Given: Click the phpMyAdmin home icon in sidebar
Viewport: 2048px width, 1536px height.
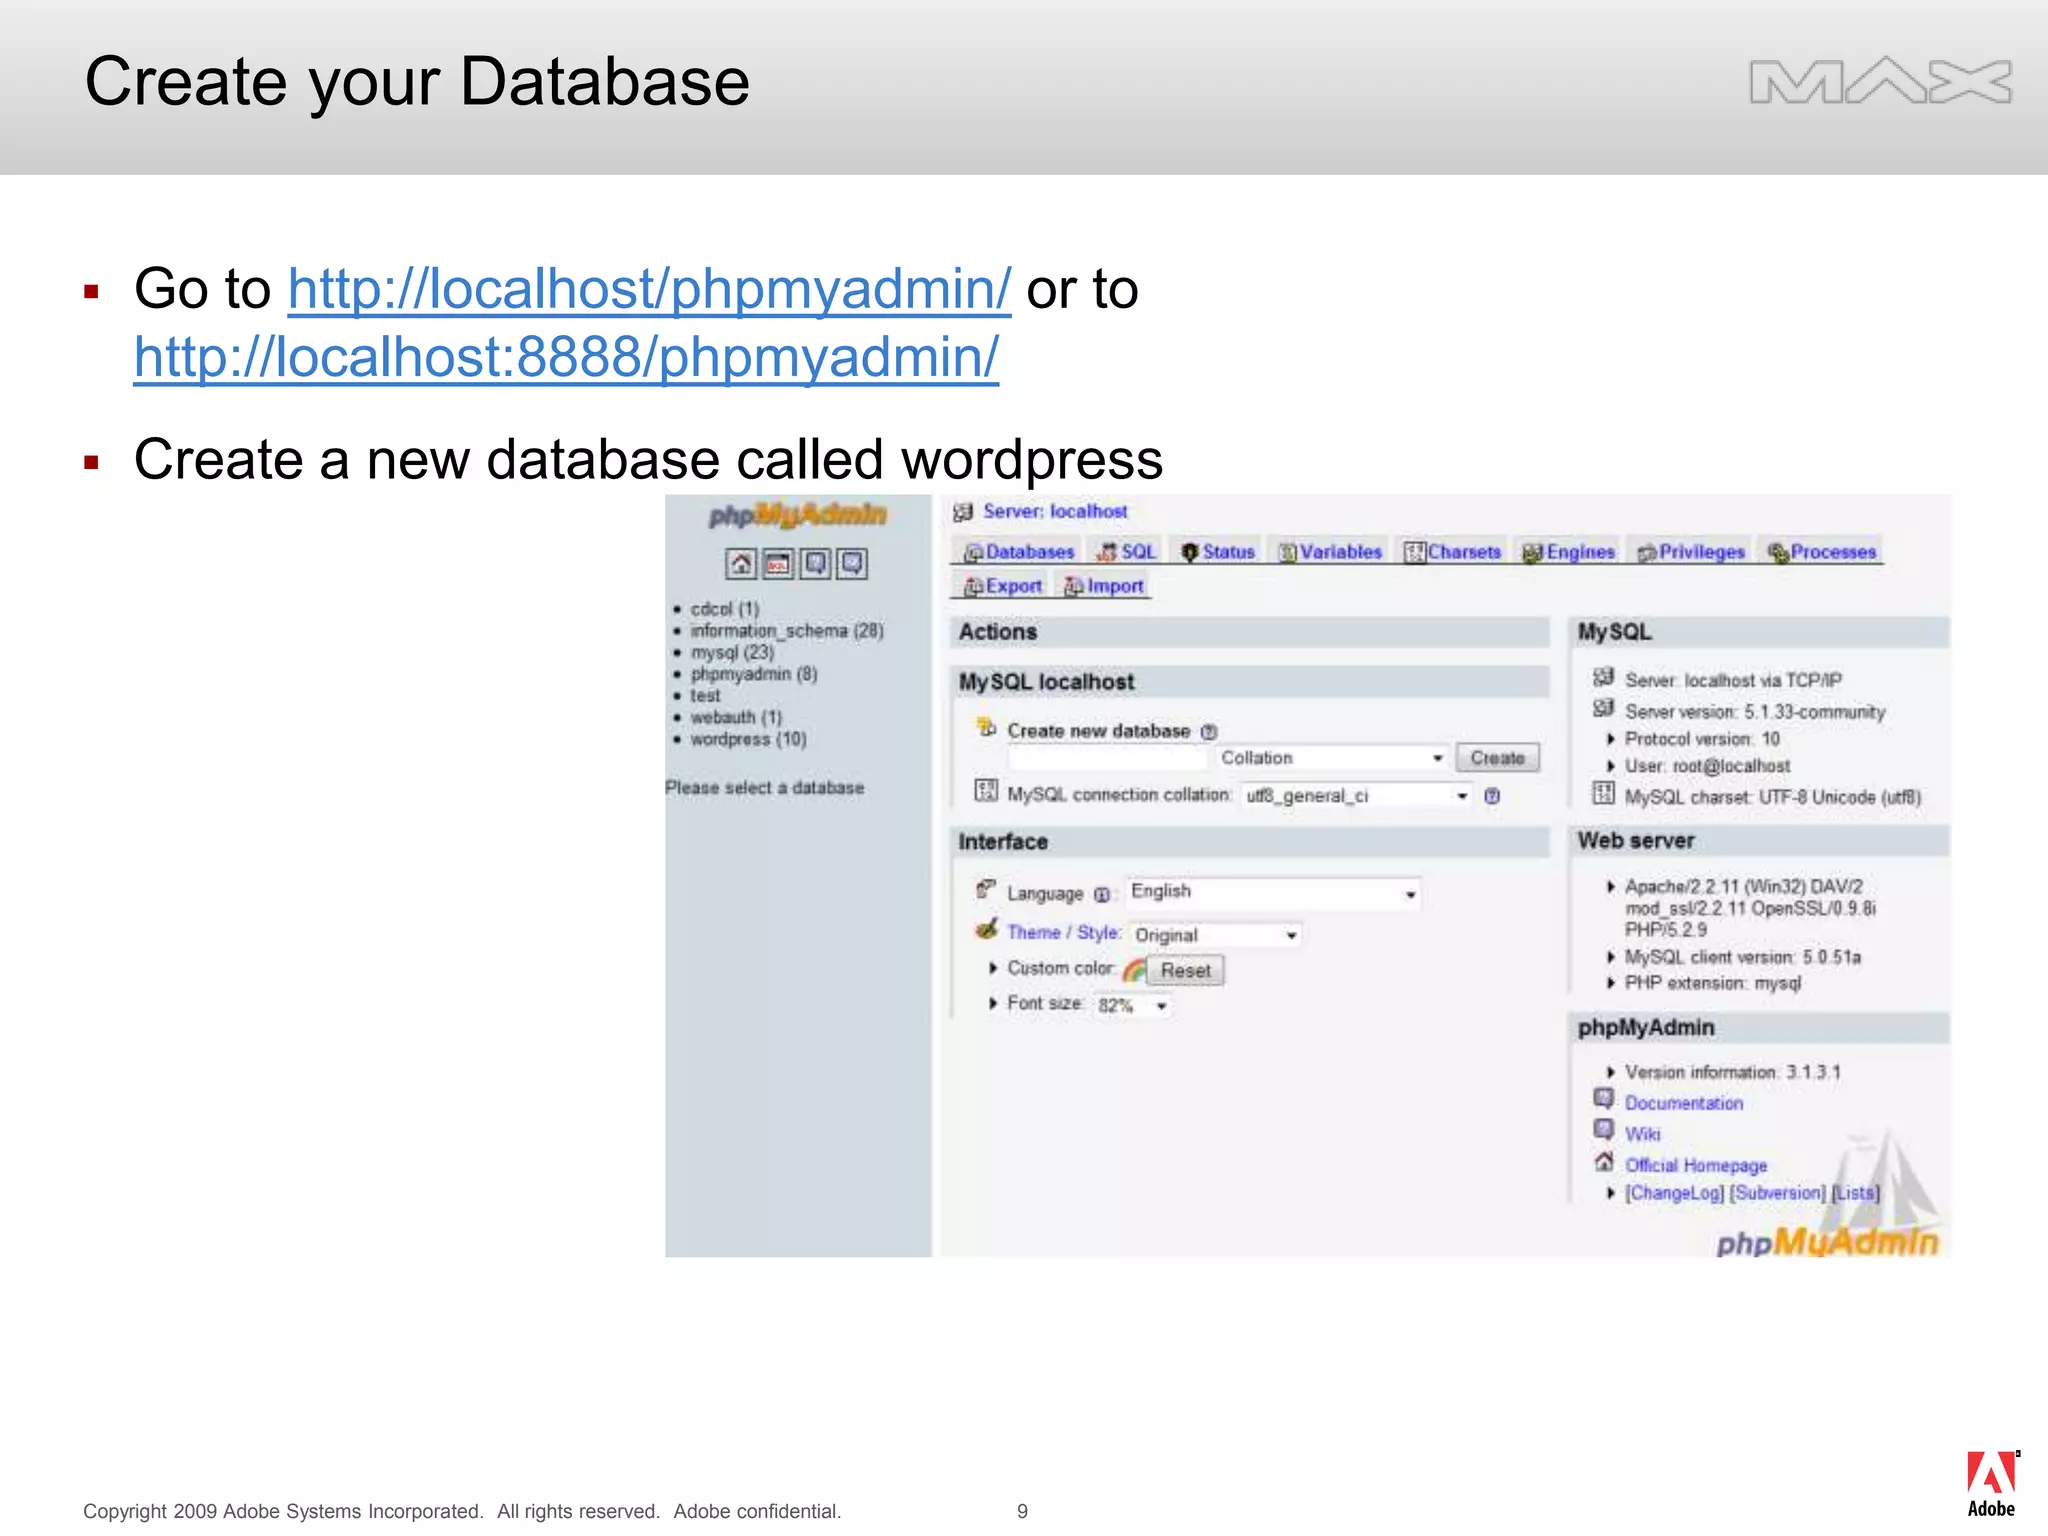Looking at the screenshot, I should tap(740, 564).
